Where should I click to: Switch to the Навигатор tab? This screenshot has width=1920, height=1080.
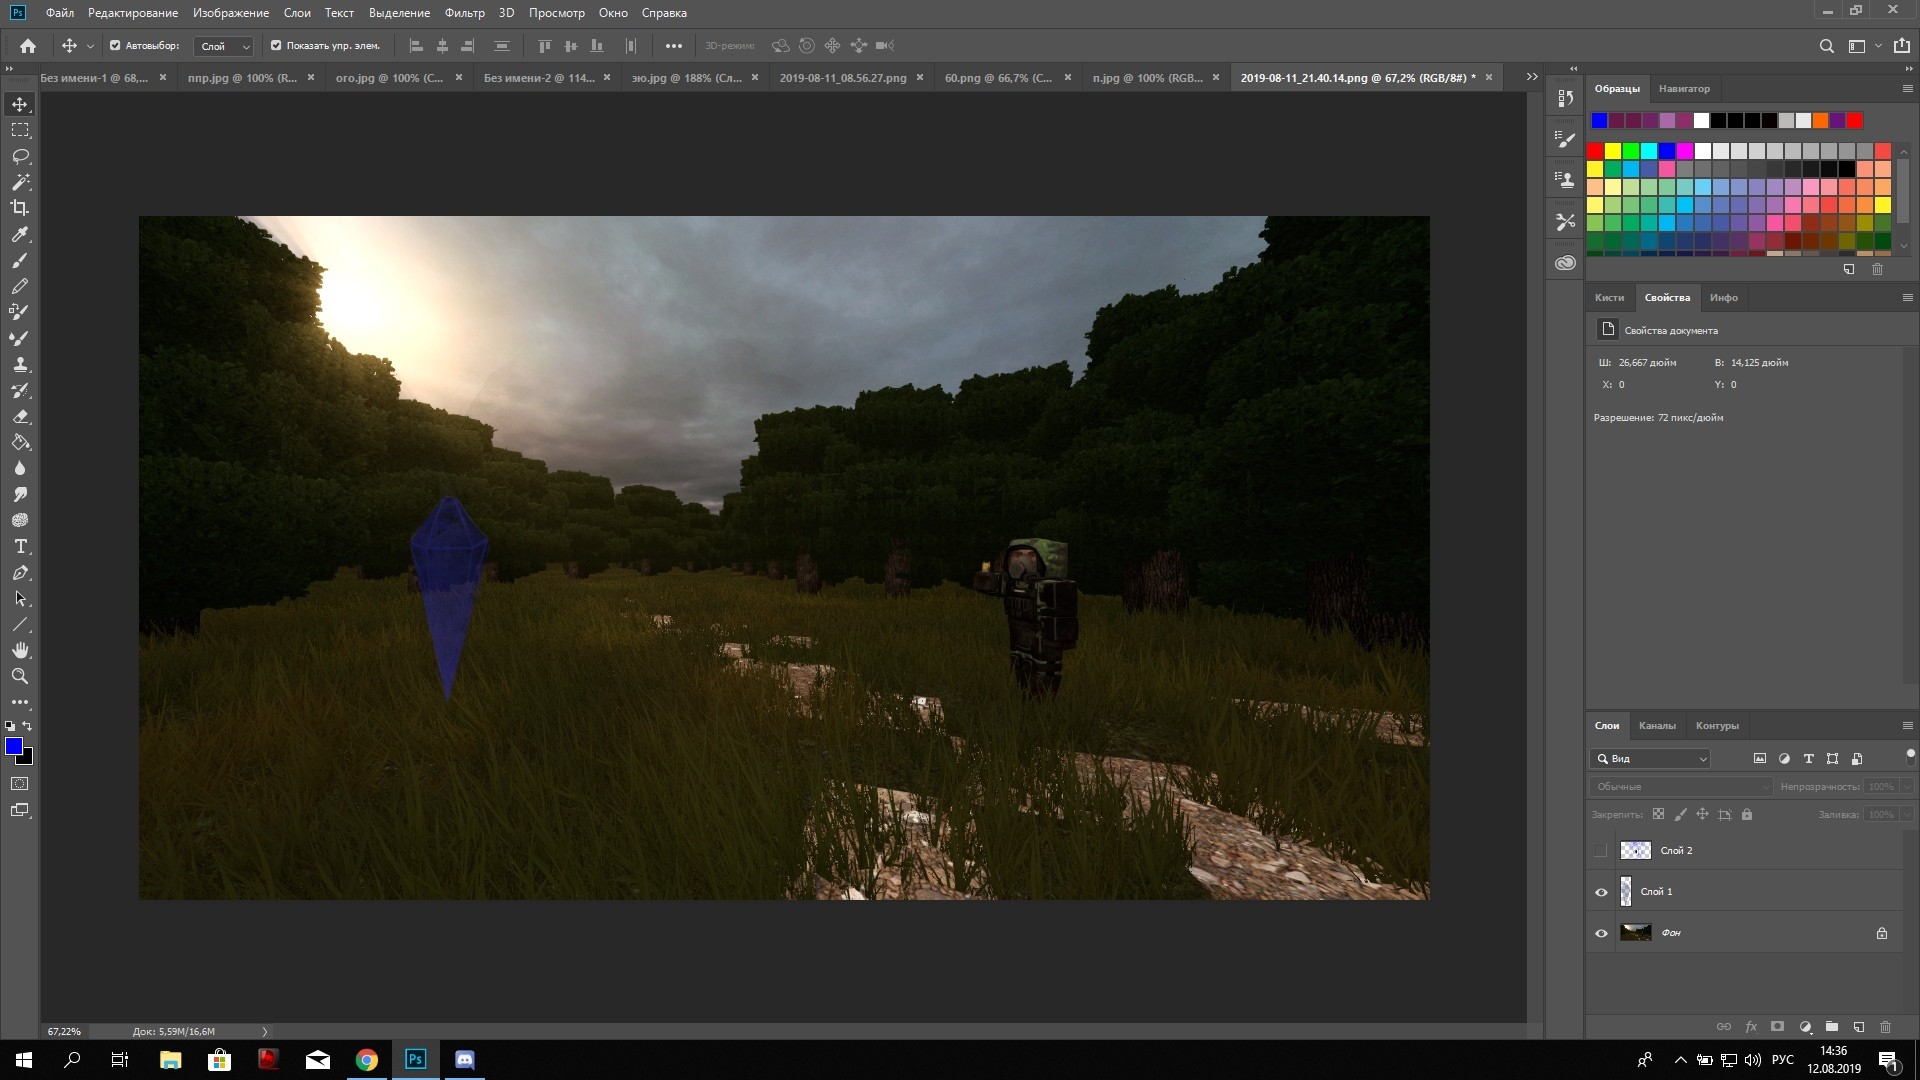tap(1684, 89)
